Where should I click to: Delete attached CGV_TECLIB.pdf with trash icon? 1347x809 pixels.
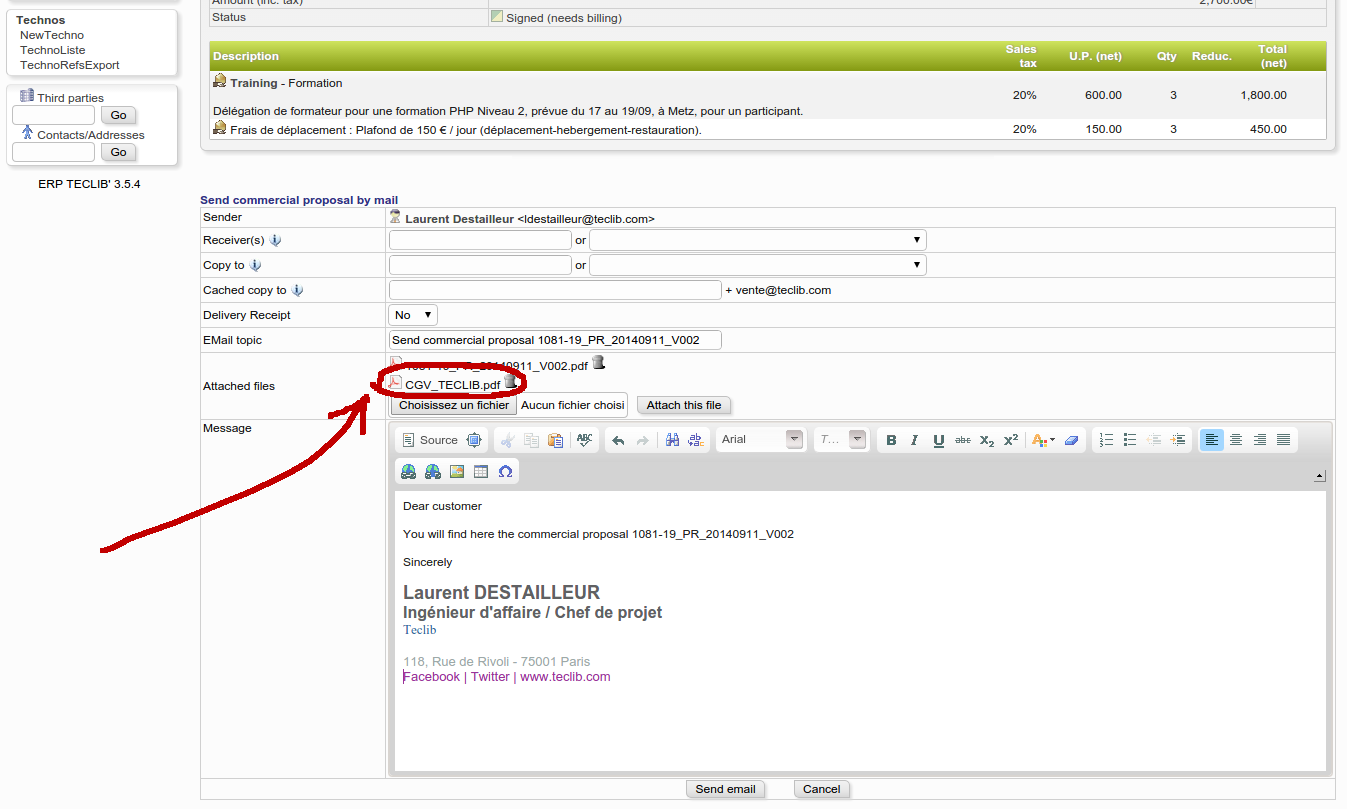point(511,383)
